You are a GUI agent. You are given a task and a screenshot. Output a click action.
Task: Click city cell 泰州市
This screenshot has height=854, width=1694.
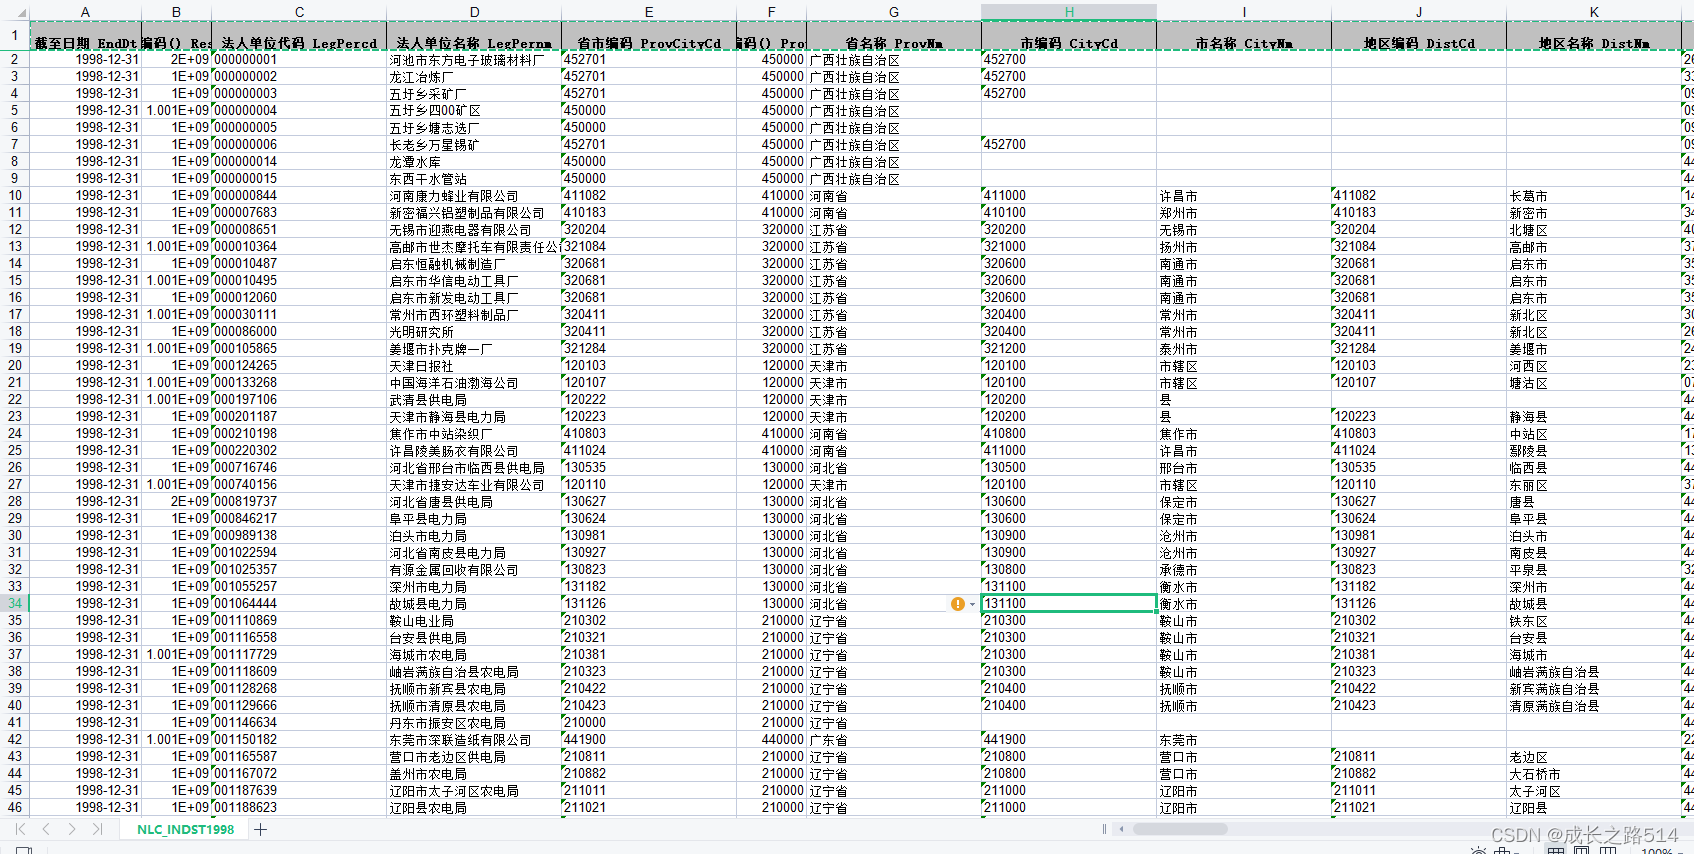[x=1244, y=349]
